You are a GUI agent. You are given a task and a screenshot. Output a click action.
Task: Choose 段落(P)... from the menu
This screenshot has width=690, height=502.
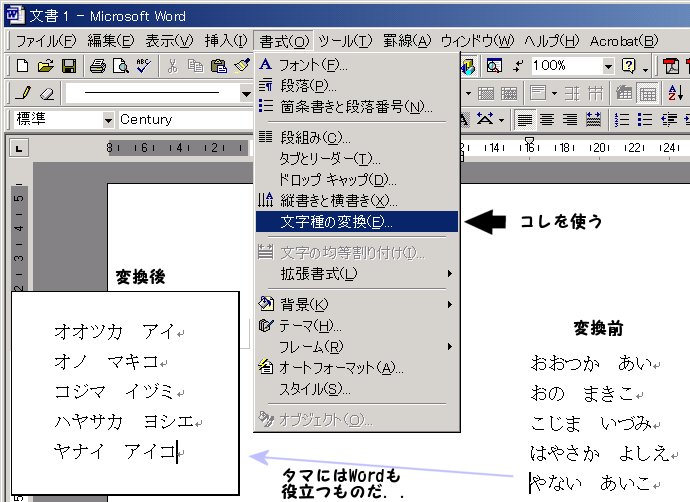[x=357, y=85]
